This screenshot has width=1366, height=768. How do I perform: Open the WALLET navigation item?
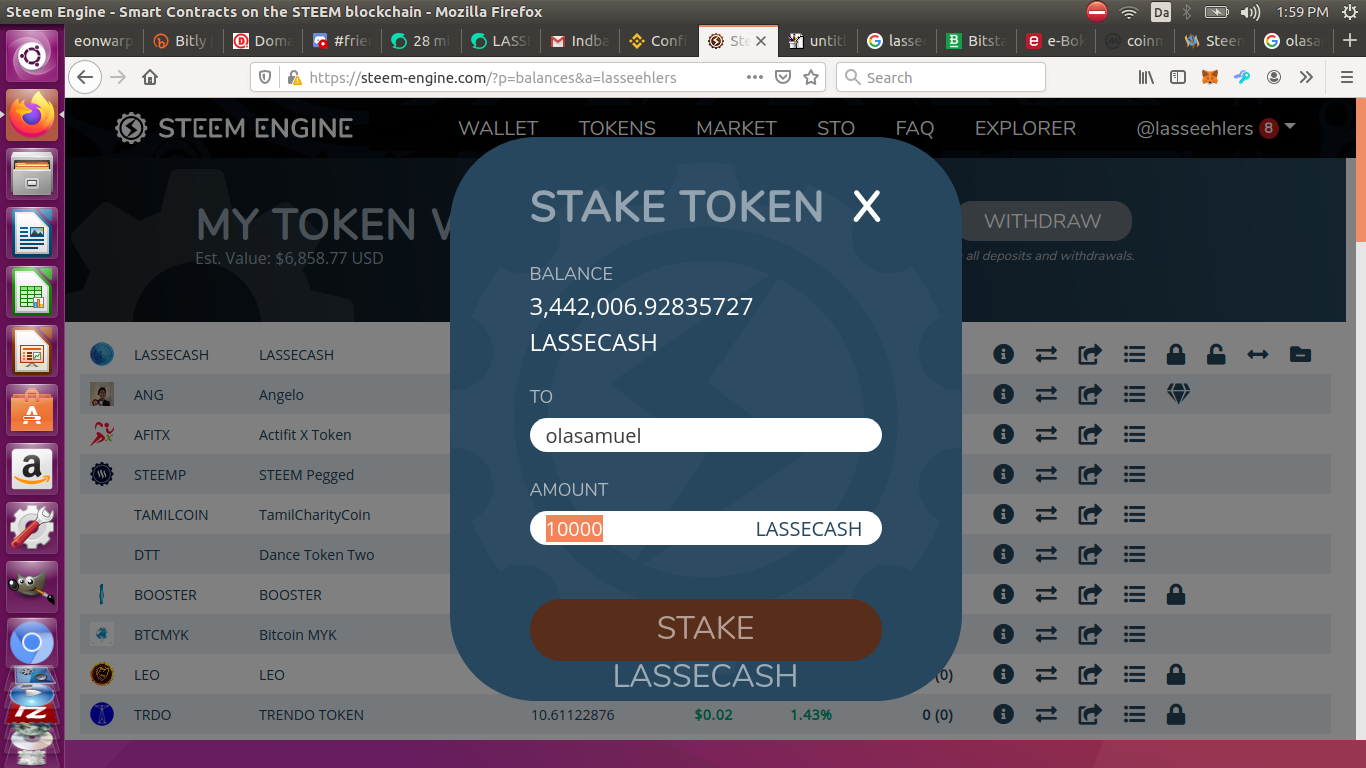[x=498, y=128]
